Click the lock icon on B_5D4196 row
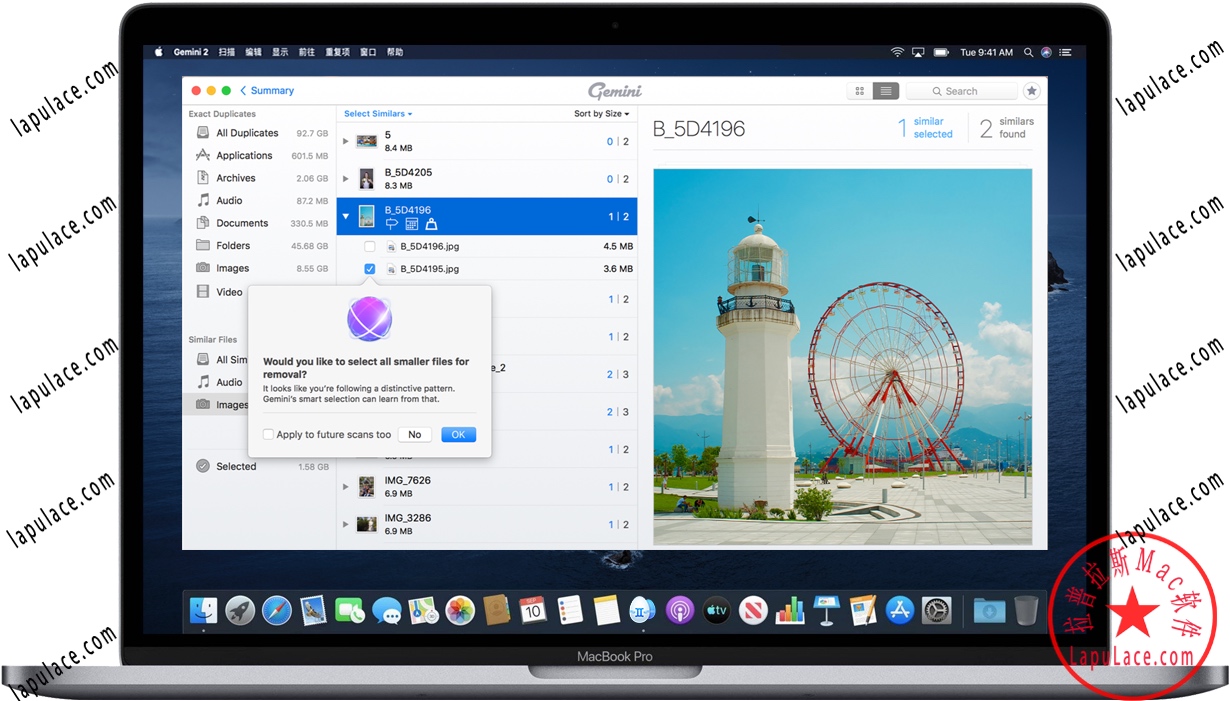 point(432,224)
